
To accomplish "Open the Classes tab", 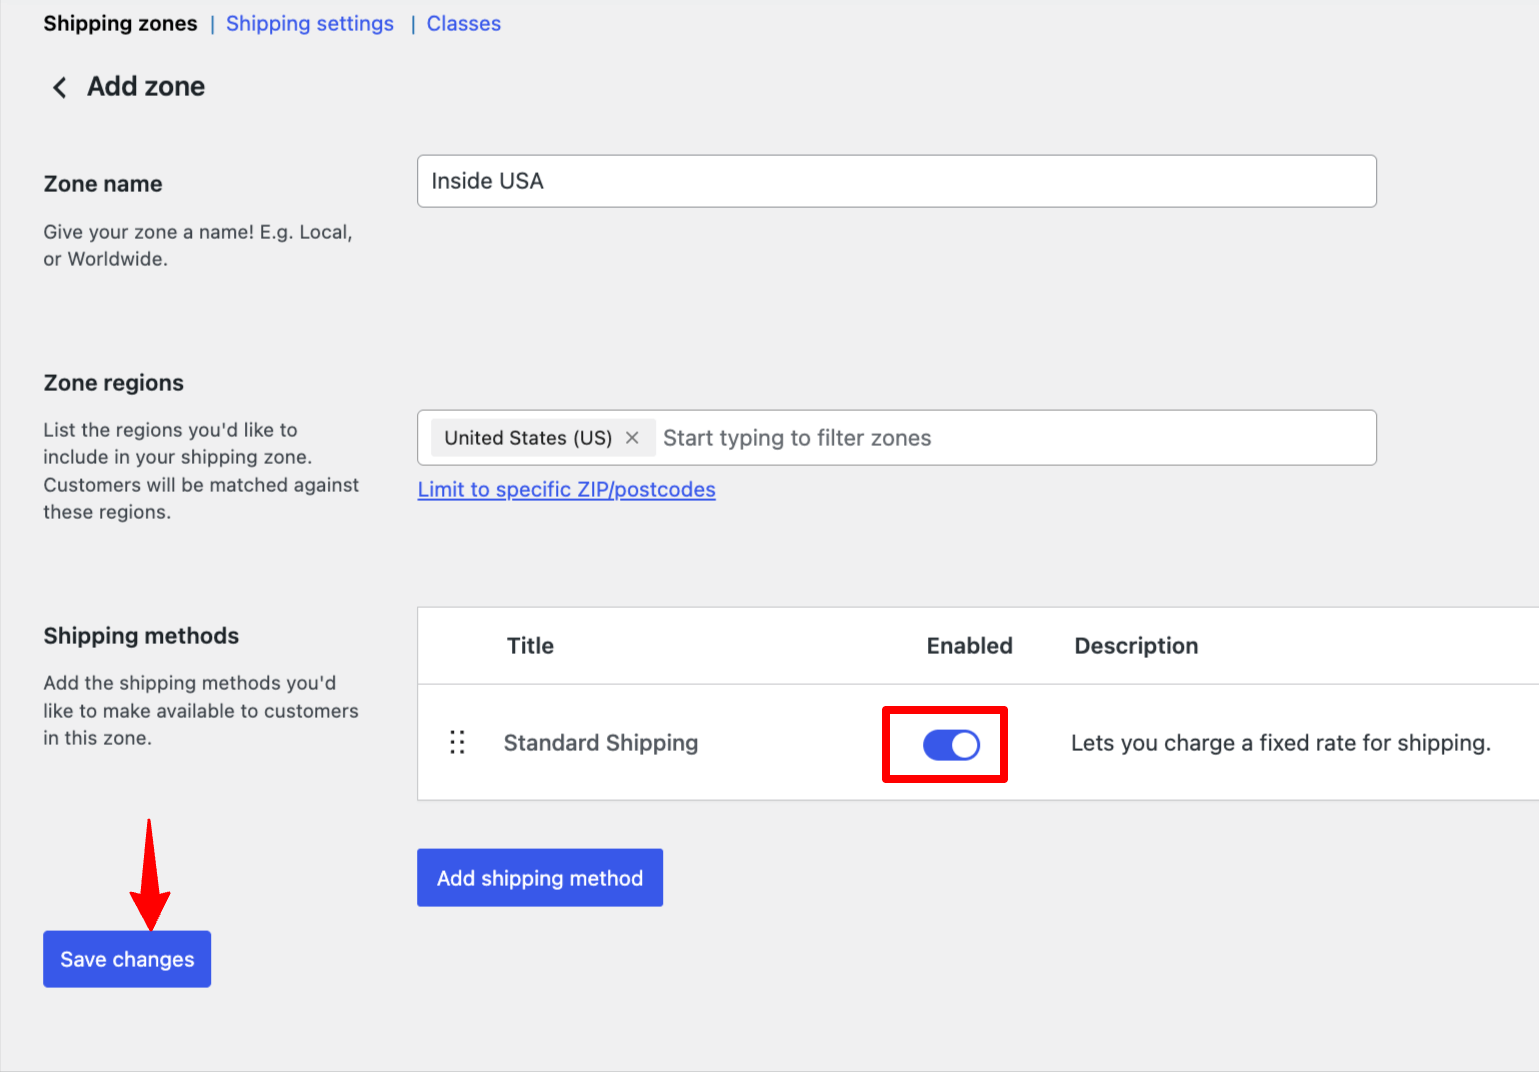I will click(463, 24).
